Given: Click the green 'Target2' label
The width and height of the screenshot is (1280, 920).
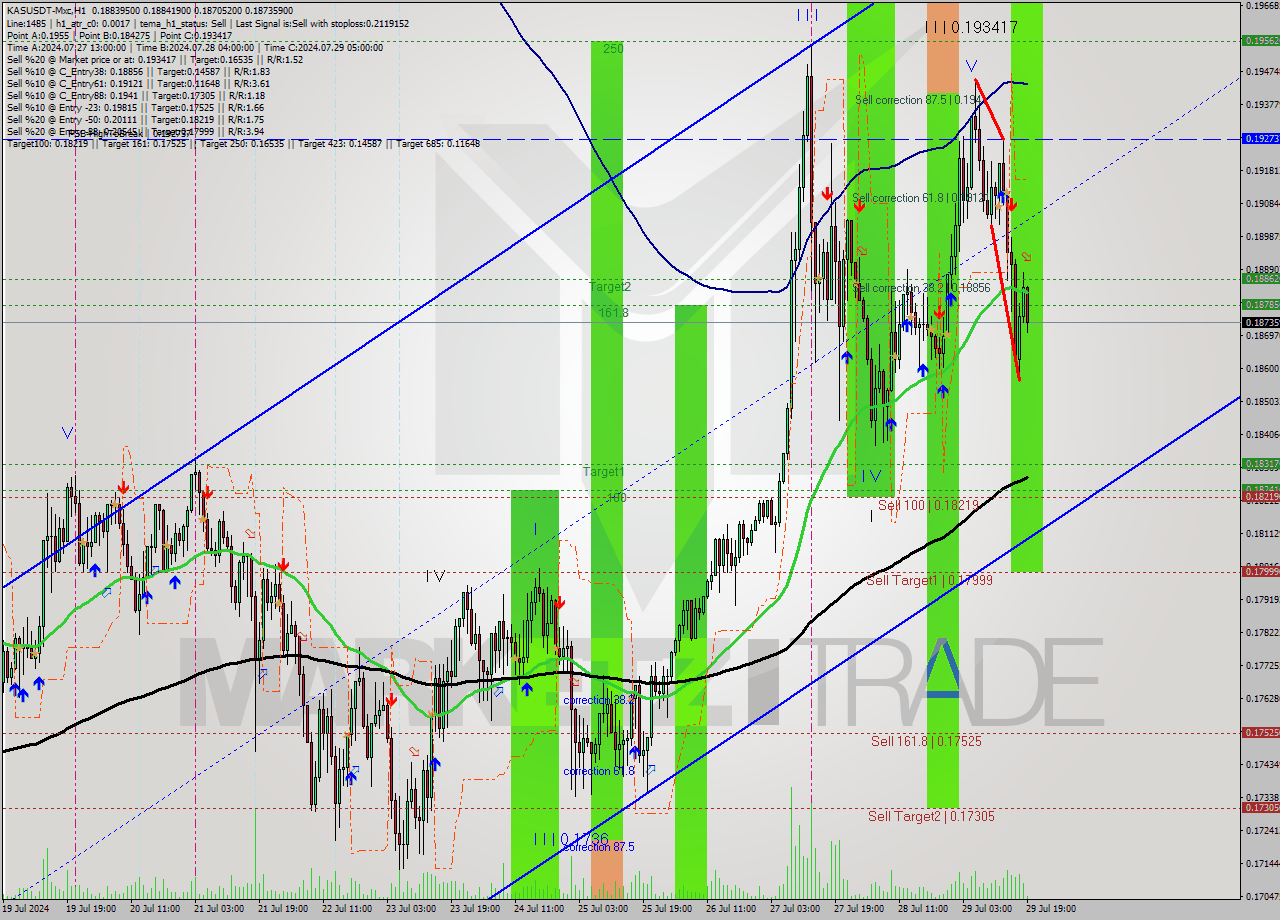Looking at the screenshot, I should 610,287.
